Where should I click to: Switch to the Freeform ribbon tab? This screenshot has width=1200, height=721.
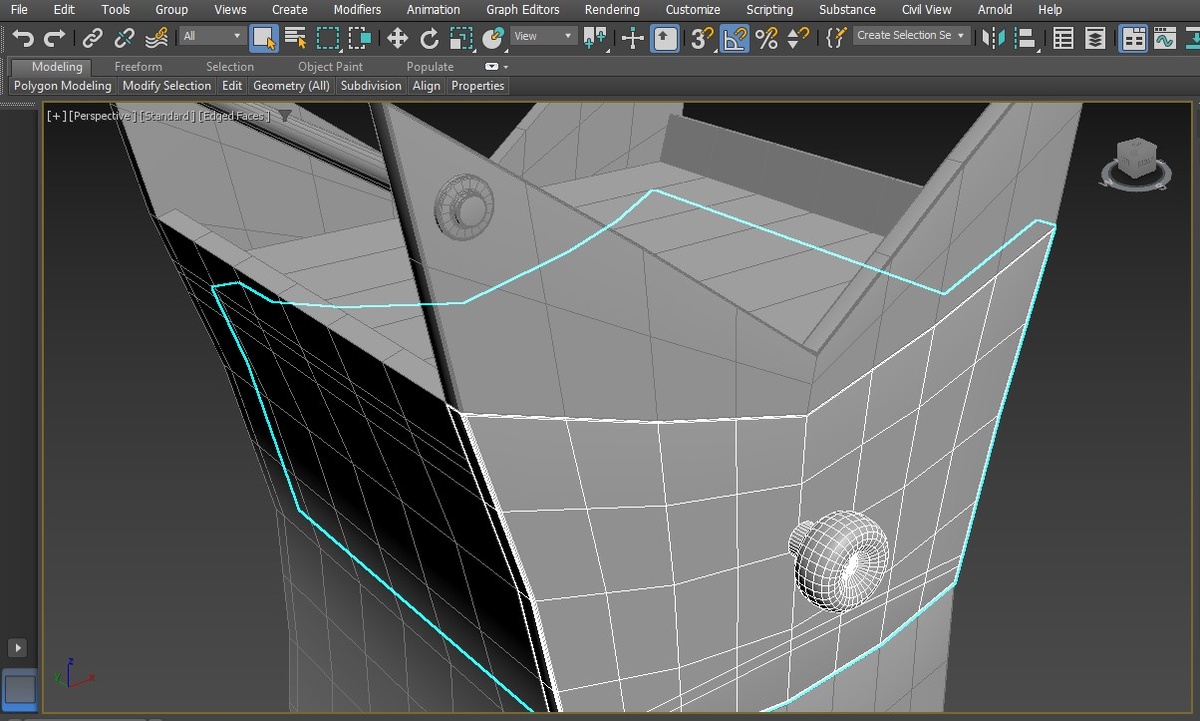pos(138,67)
